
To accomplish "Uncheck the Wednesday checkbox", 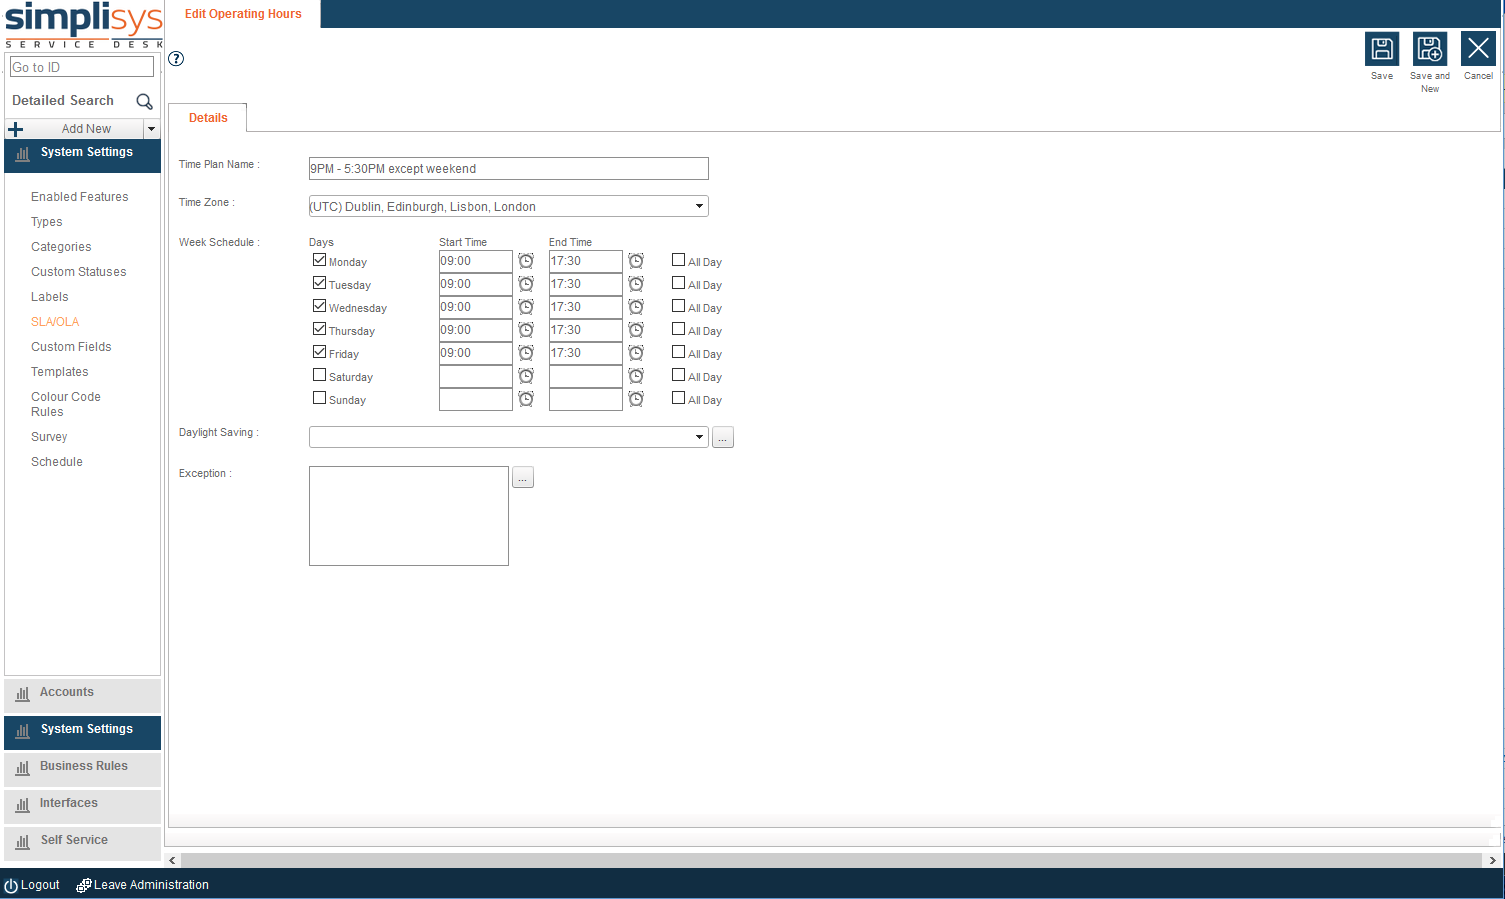I will coord(319,306).
